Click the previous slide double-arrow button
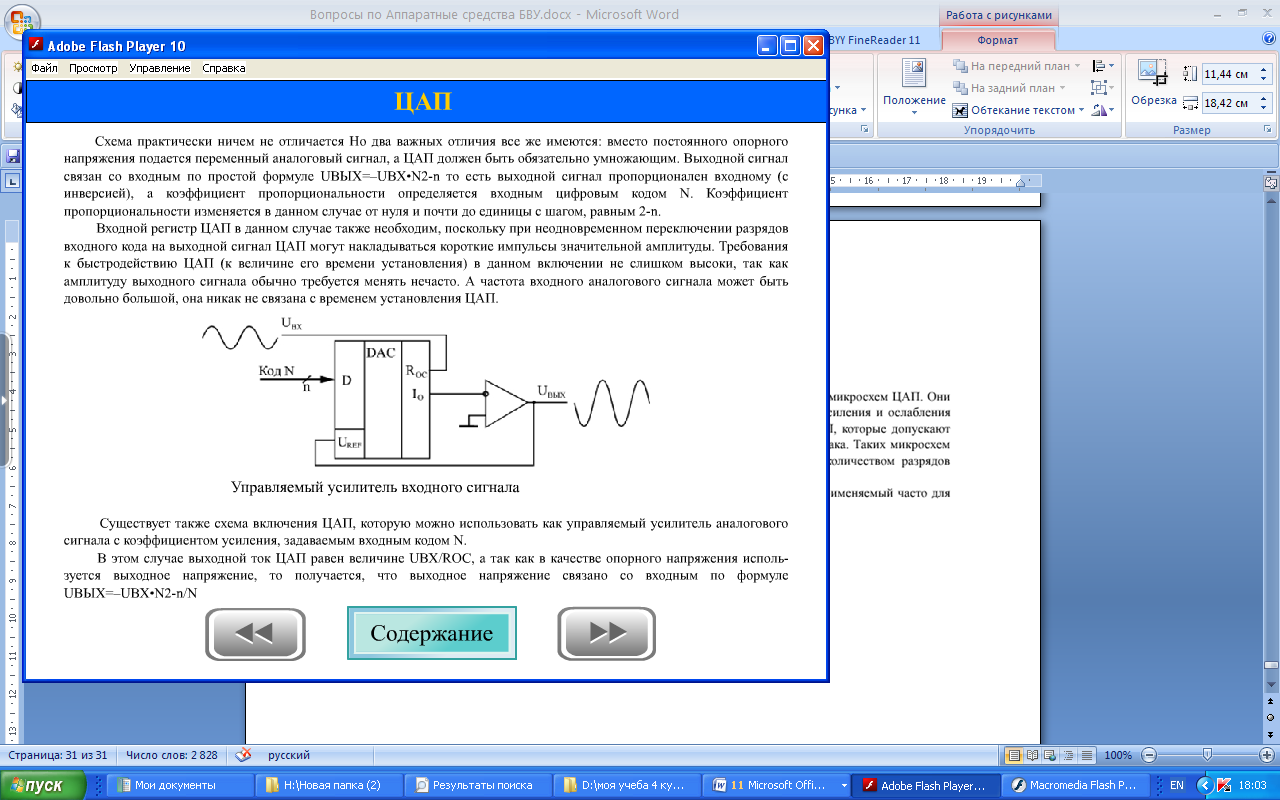Screen dimensions: 1280x800 (255, 634)
